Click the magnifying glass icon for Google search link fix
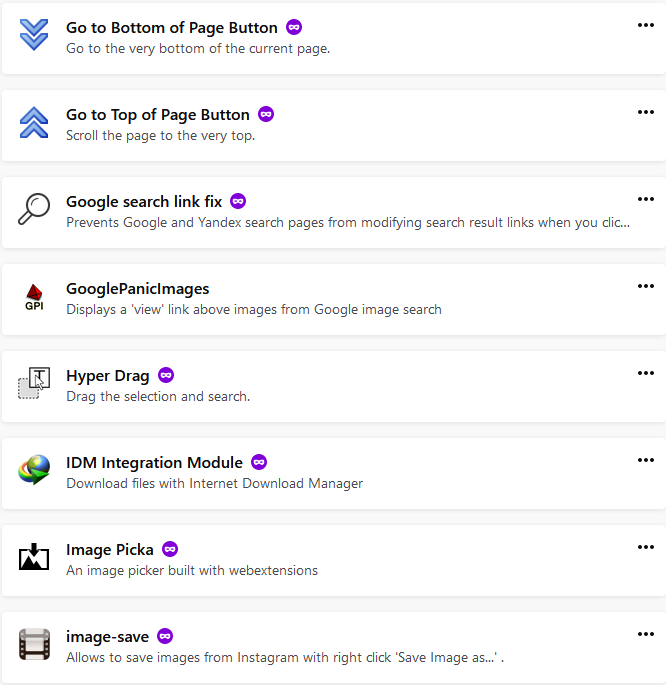Viewport: 666px width, 685px height. 34,210
